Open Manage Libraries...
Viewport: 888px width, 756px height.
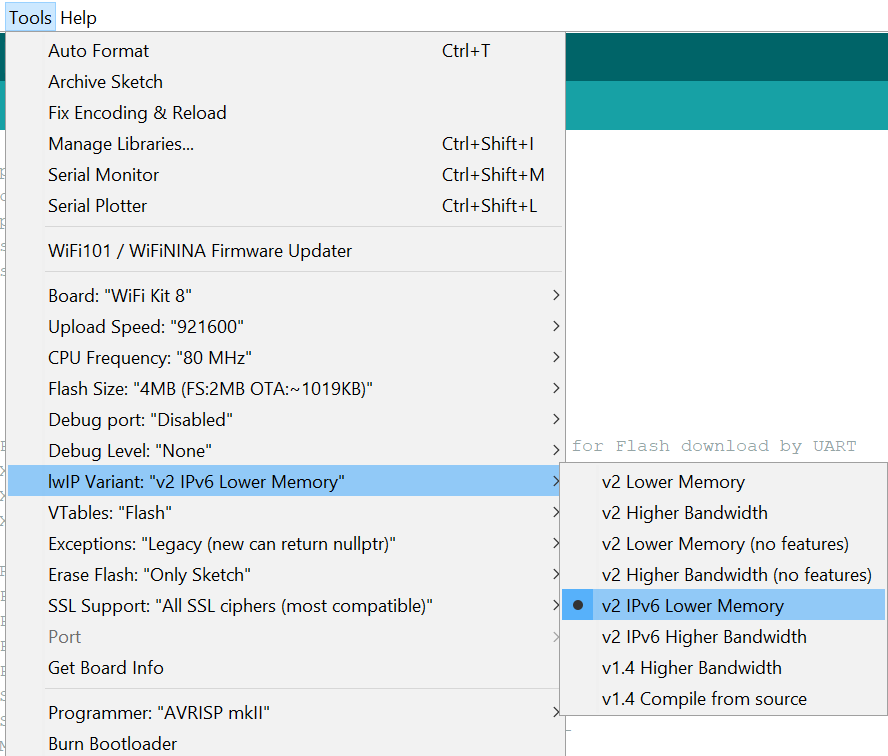point(286,144)
